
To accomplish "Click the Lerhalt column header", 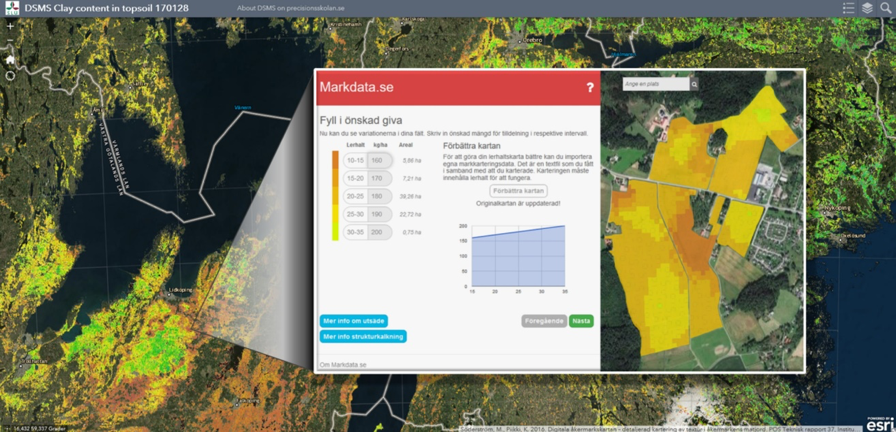I will click(355, 145).
